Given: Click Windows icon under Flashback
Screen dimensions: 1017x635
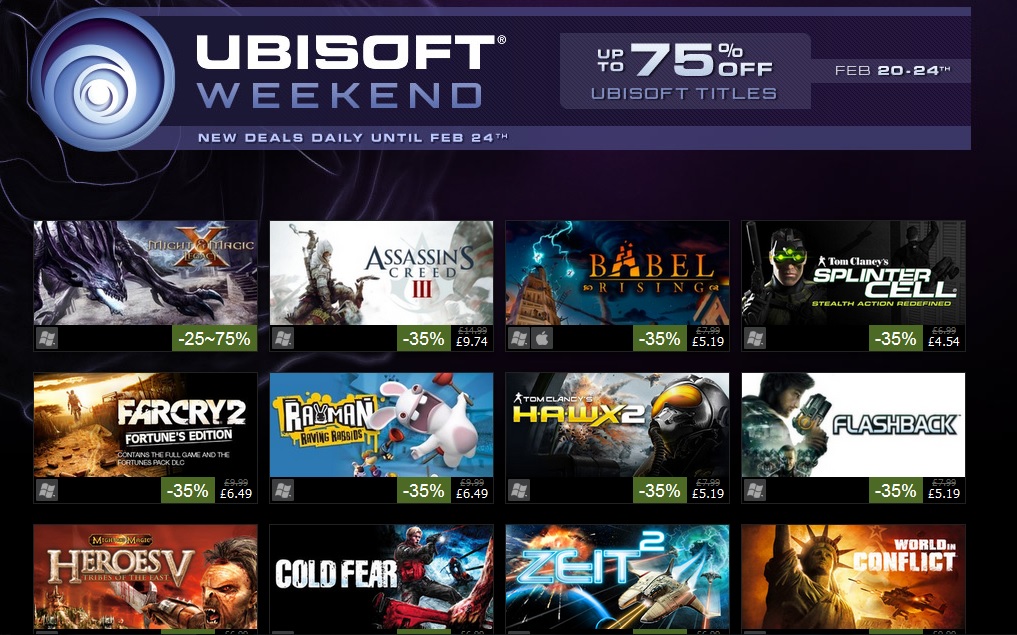Looking at the screenshot, I should [755, 490].
